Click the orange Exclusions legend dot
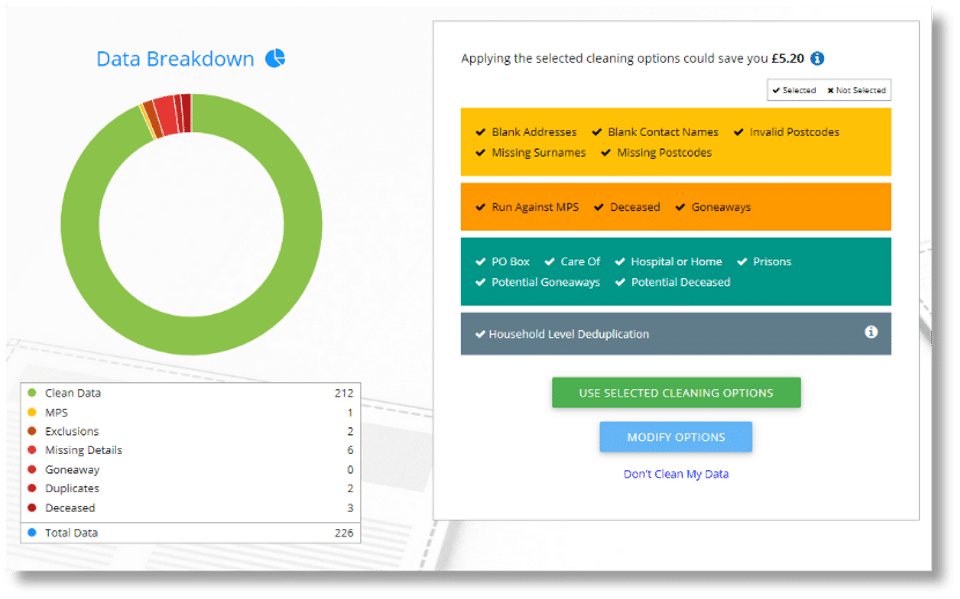This screenshot has width=960, height=599. tap(32, 431)
